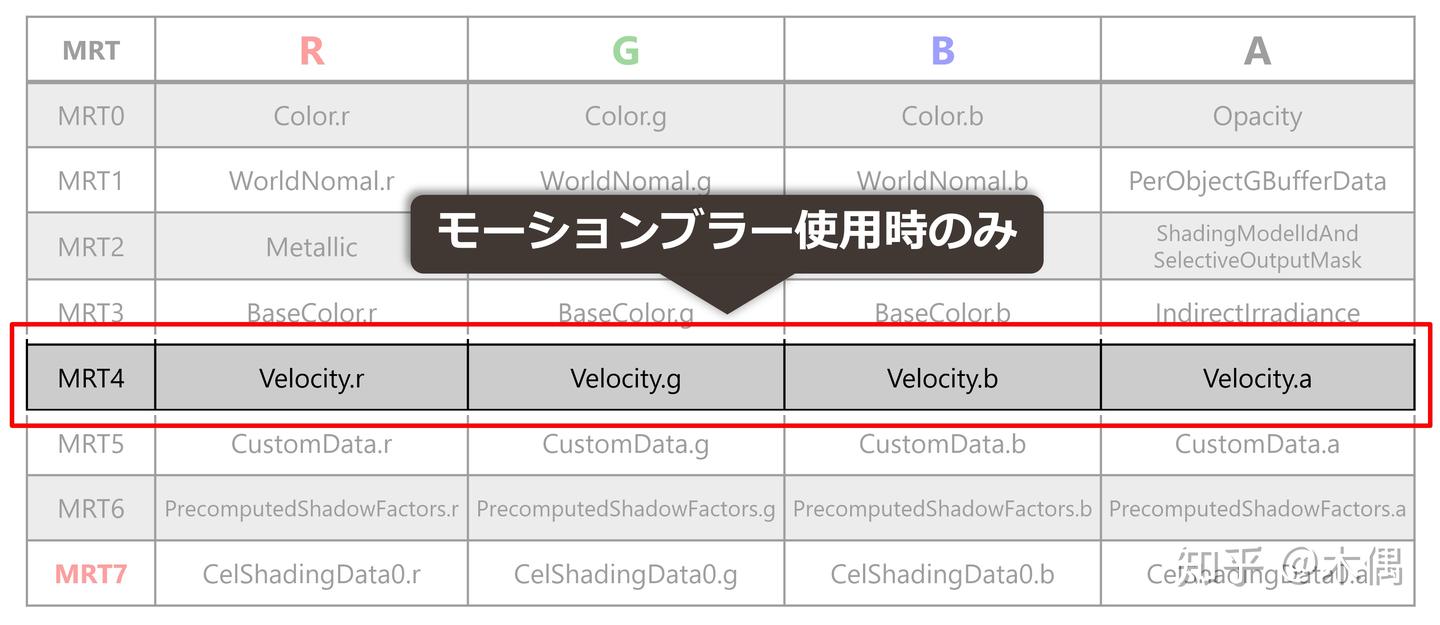Click the モーションブラー使用時のみ callout
This screenshot has height=625, width=1440.
727,233
